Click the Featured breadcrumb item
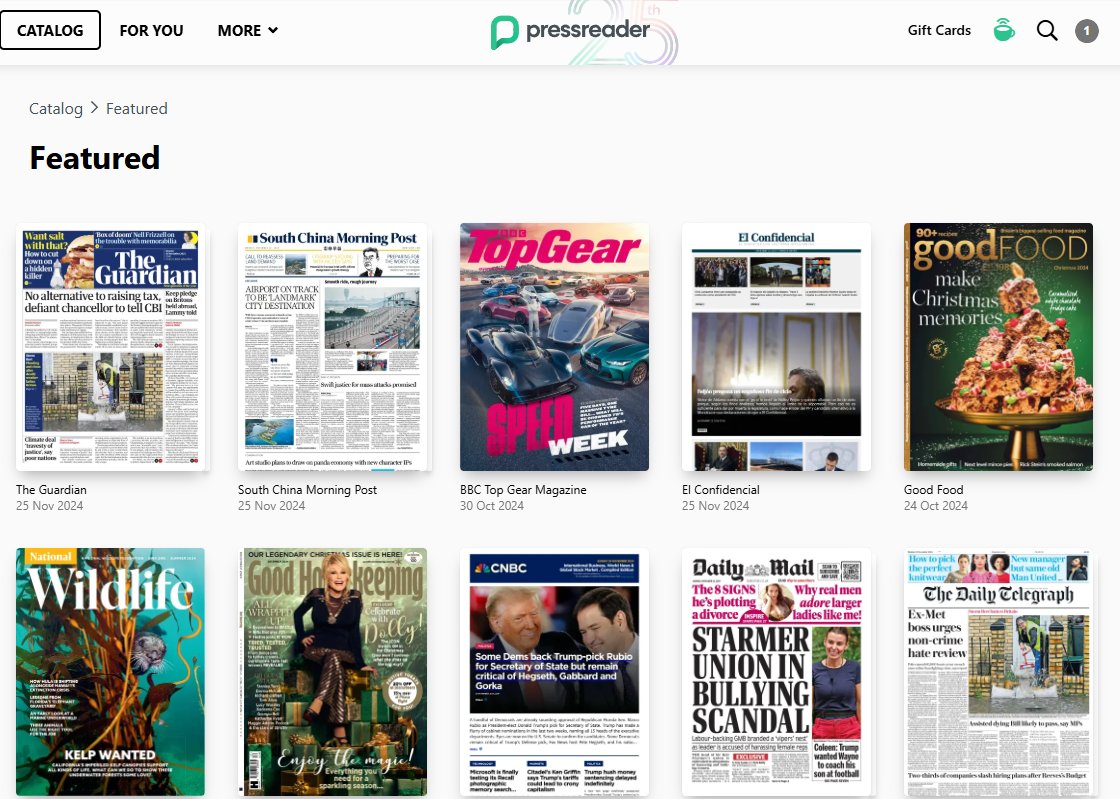 136,109
